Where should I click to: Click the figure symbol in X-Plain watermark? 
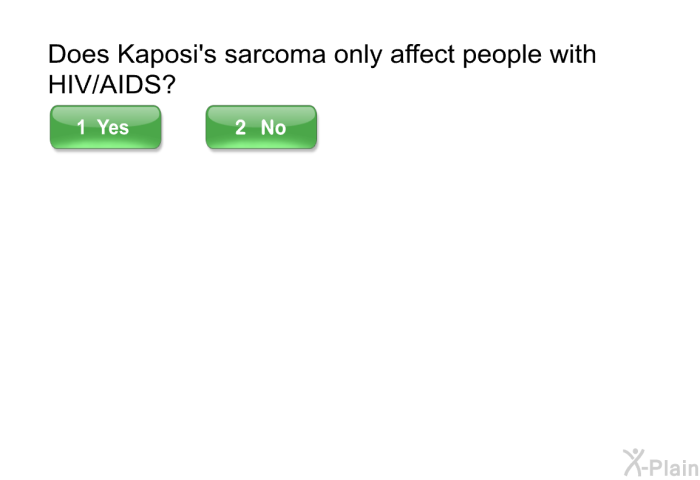[x=633, y=461]
